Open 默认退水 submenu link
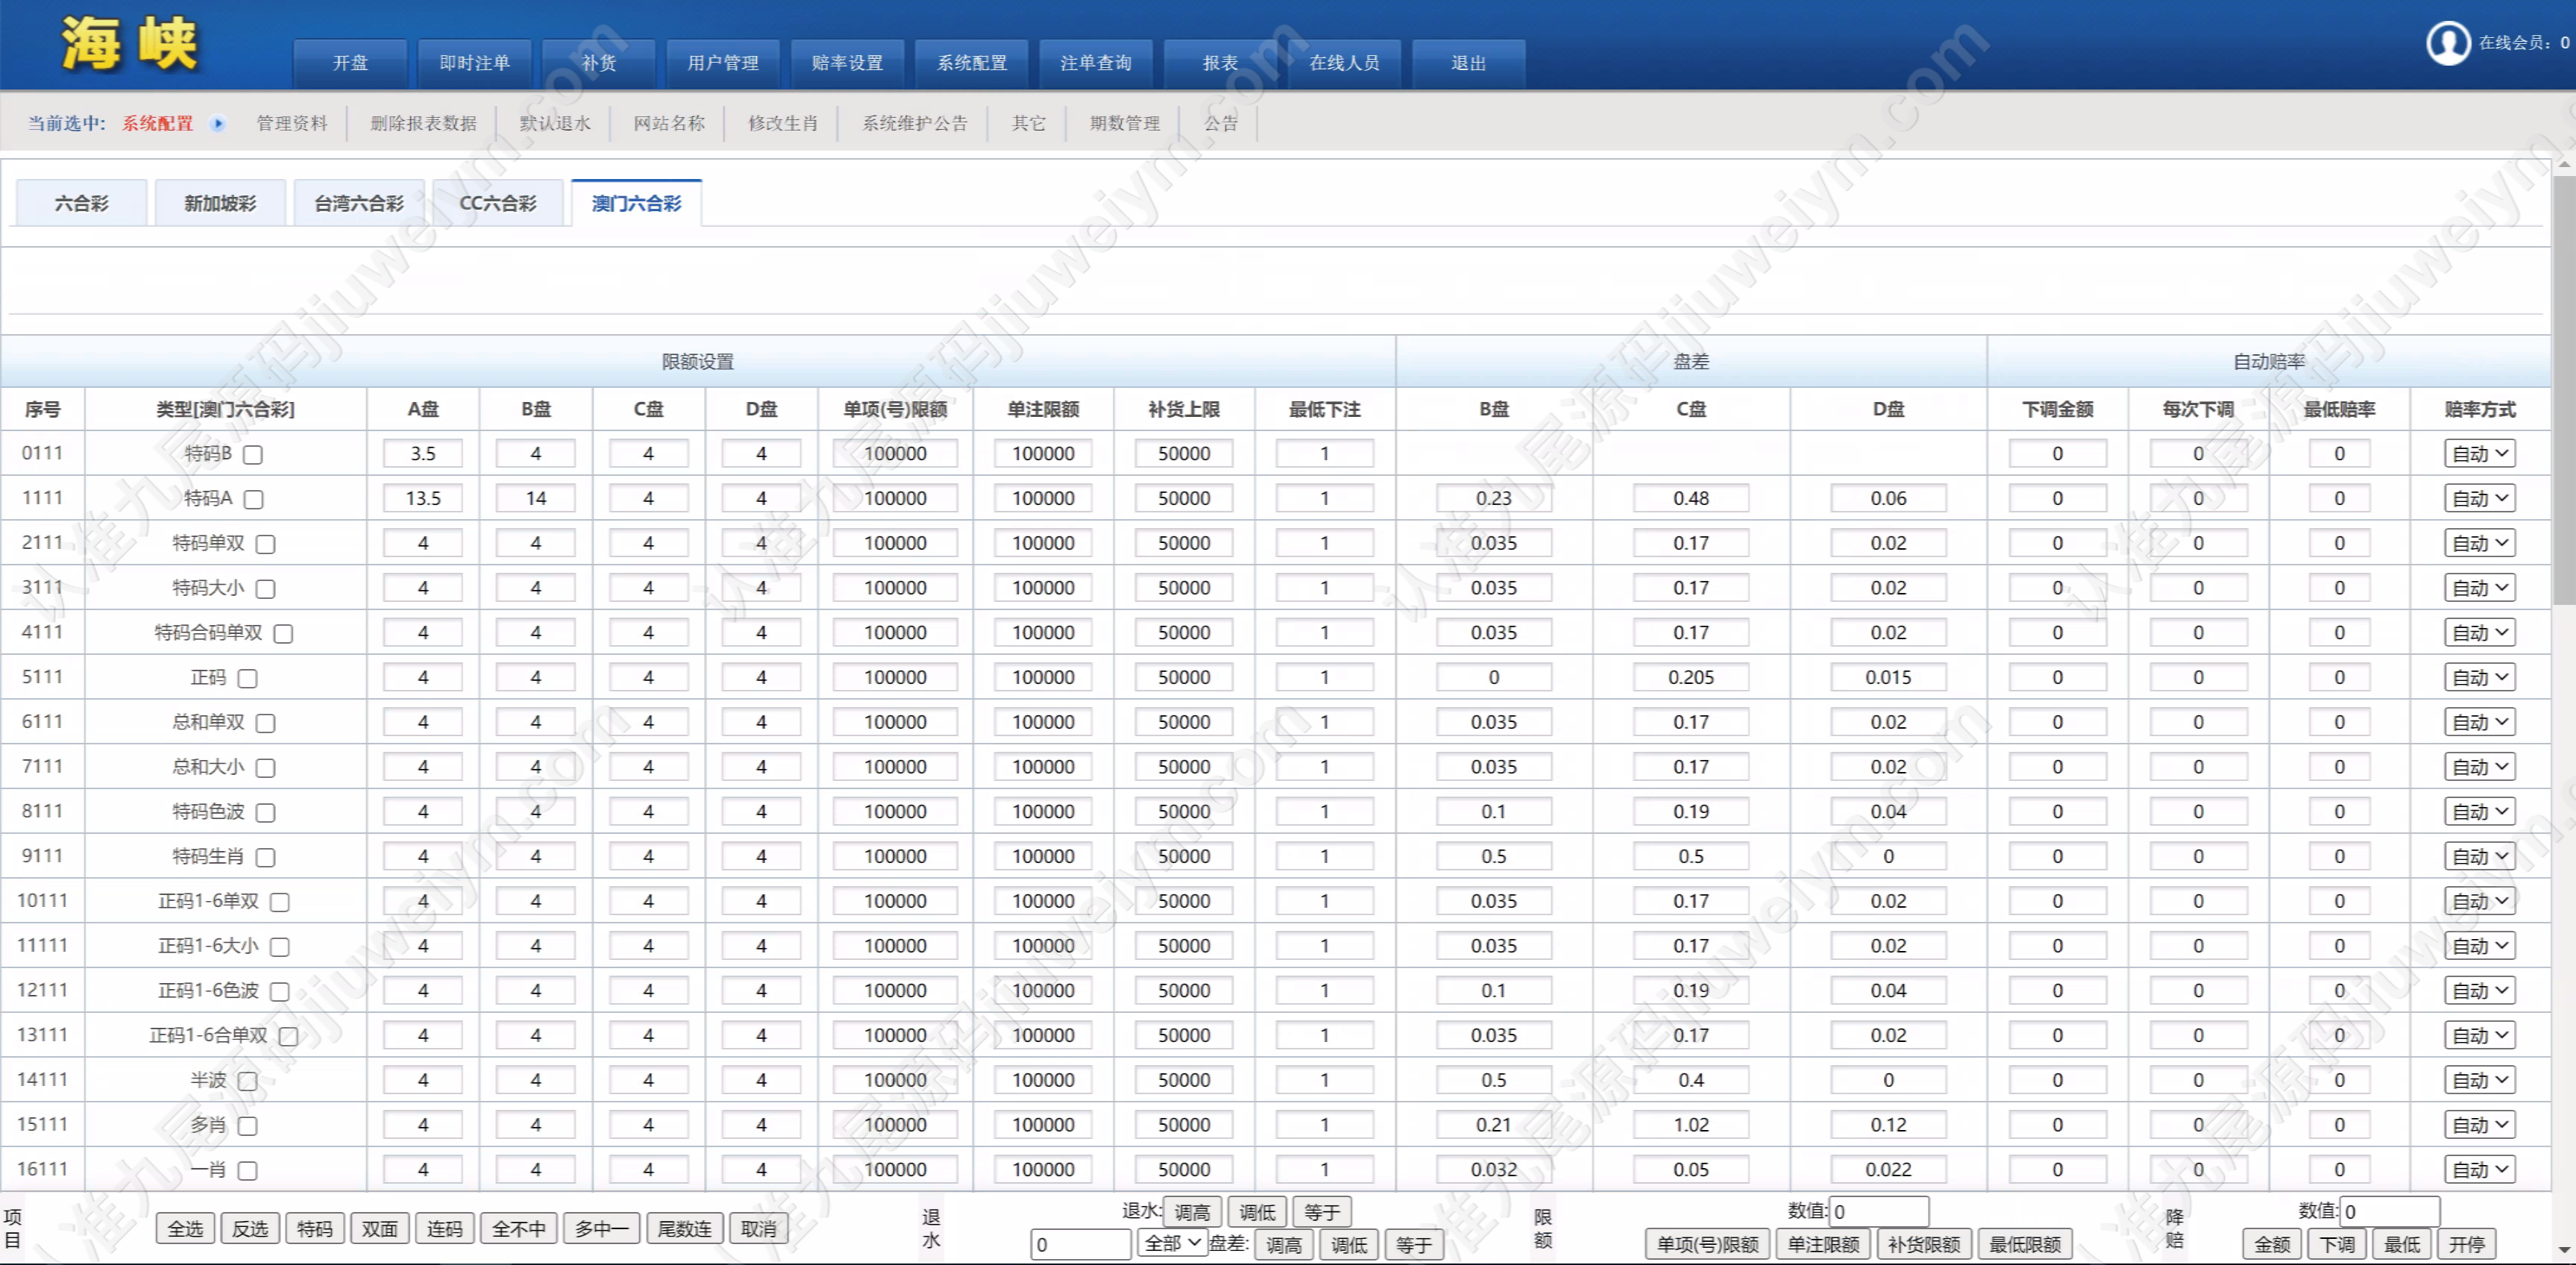 point(555,124)
